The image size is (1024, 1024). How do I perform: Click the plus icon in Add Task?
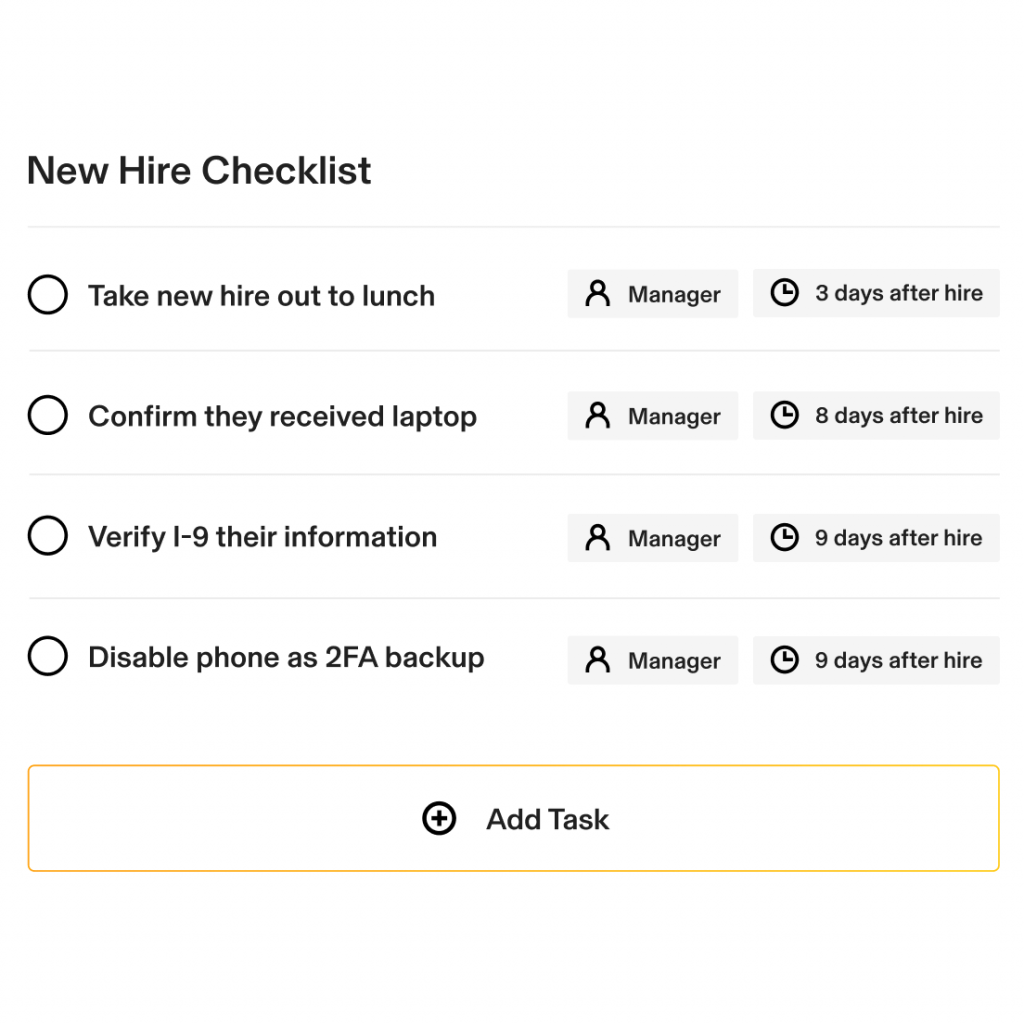(439, 818)
